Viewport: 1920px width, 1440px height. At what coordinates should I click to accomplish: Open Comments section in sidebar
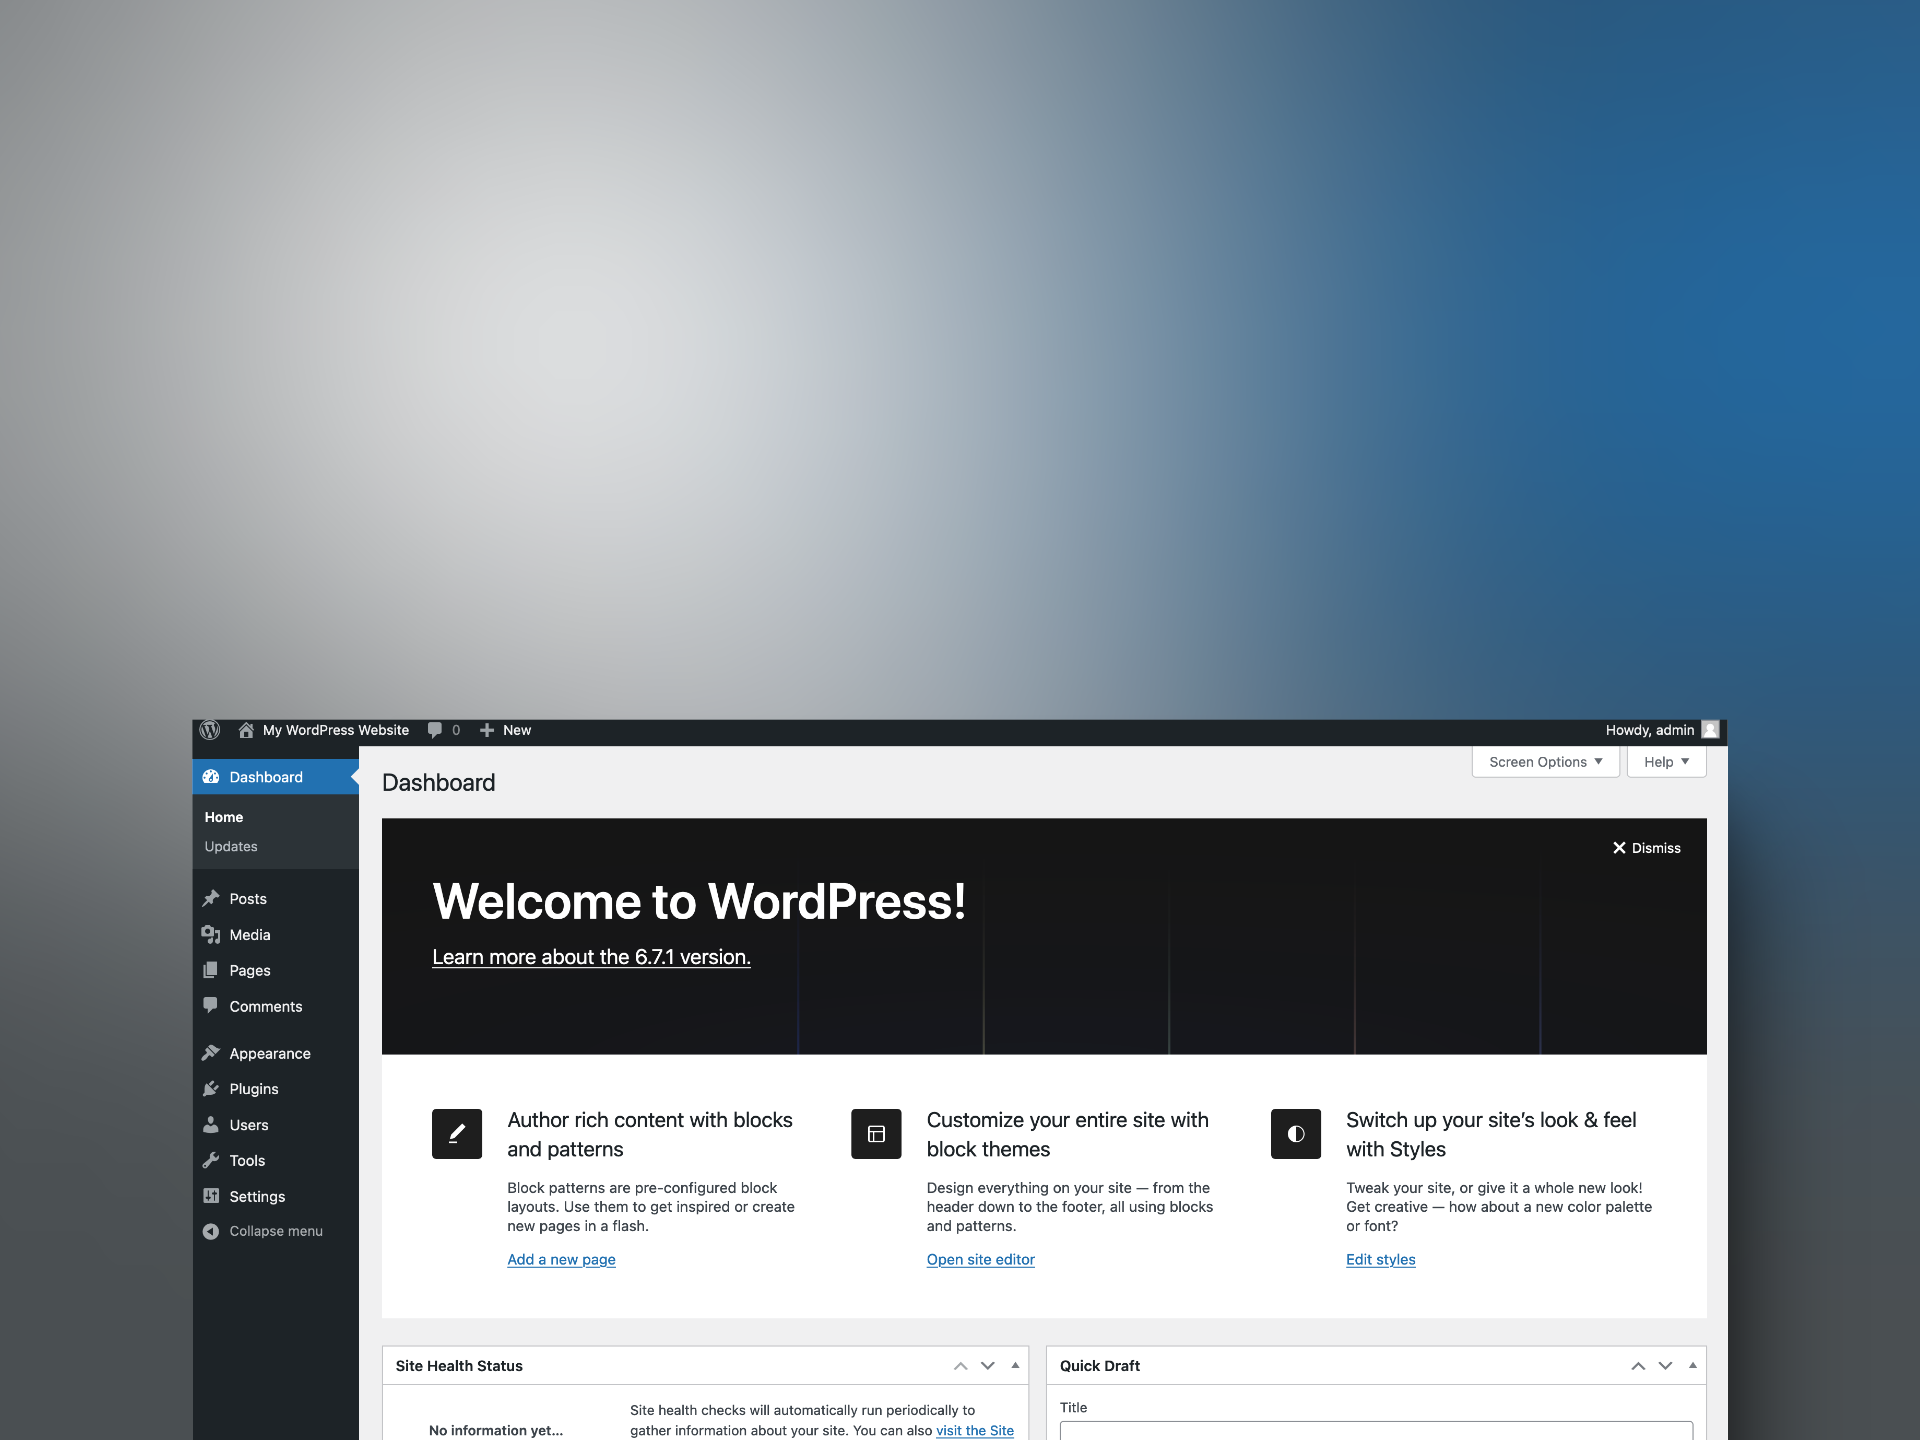click(x=266, y=1006)
